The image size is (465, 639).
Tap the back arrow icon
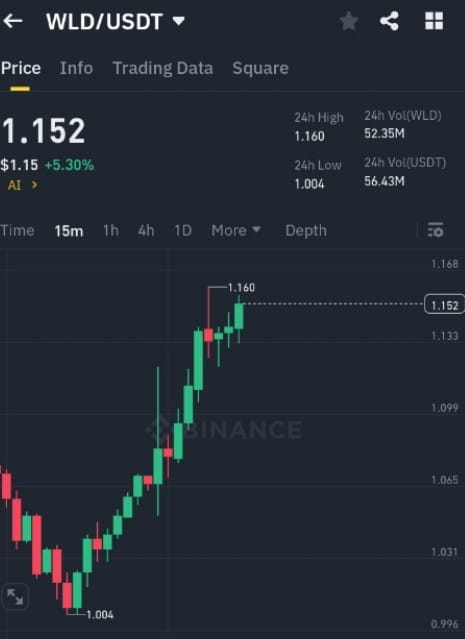pos(12,21)
